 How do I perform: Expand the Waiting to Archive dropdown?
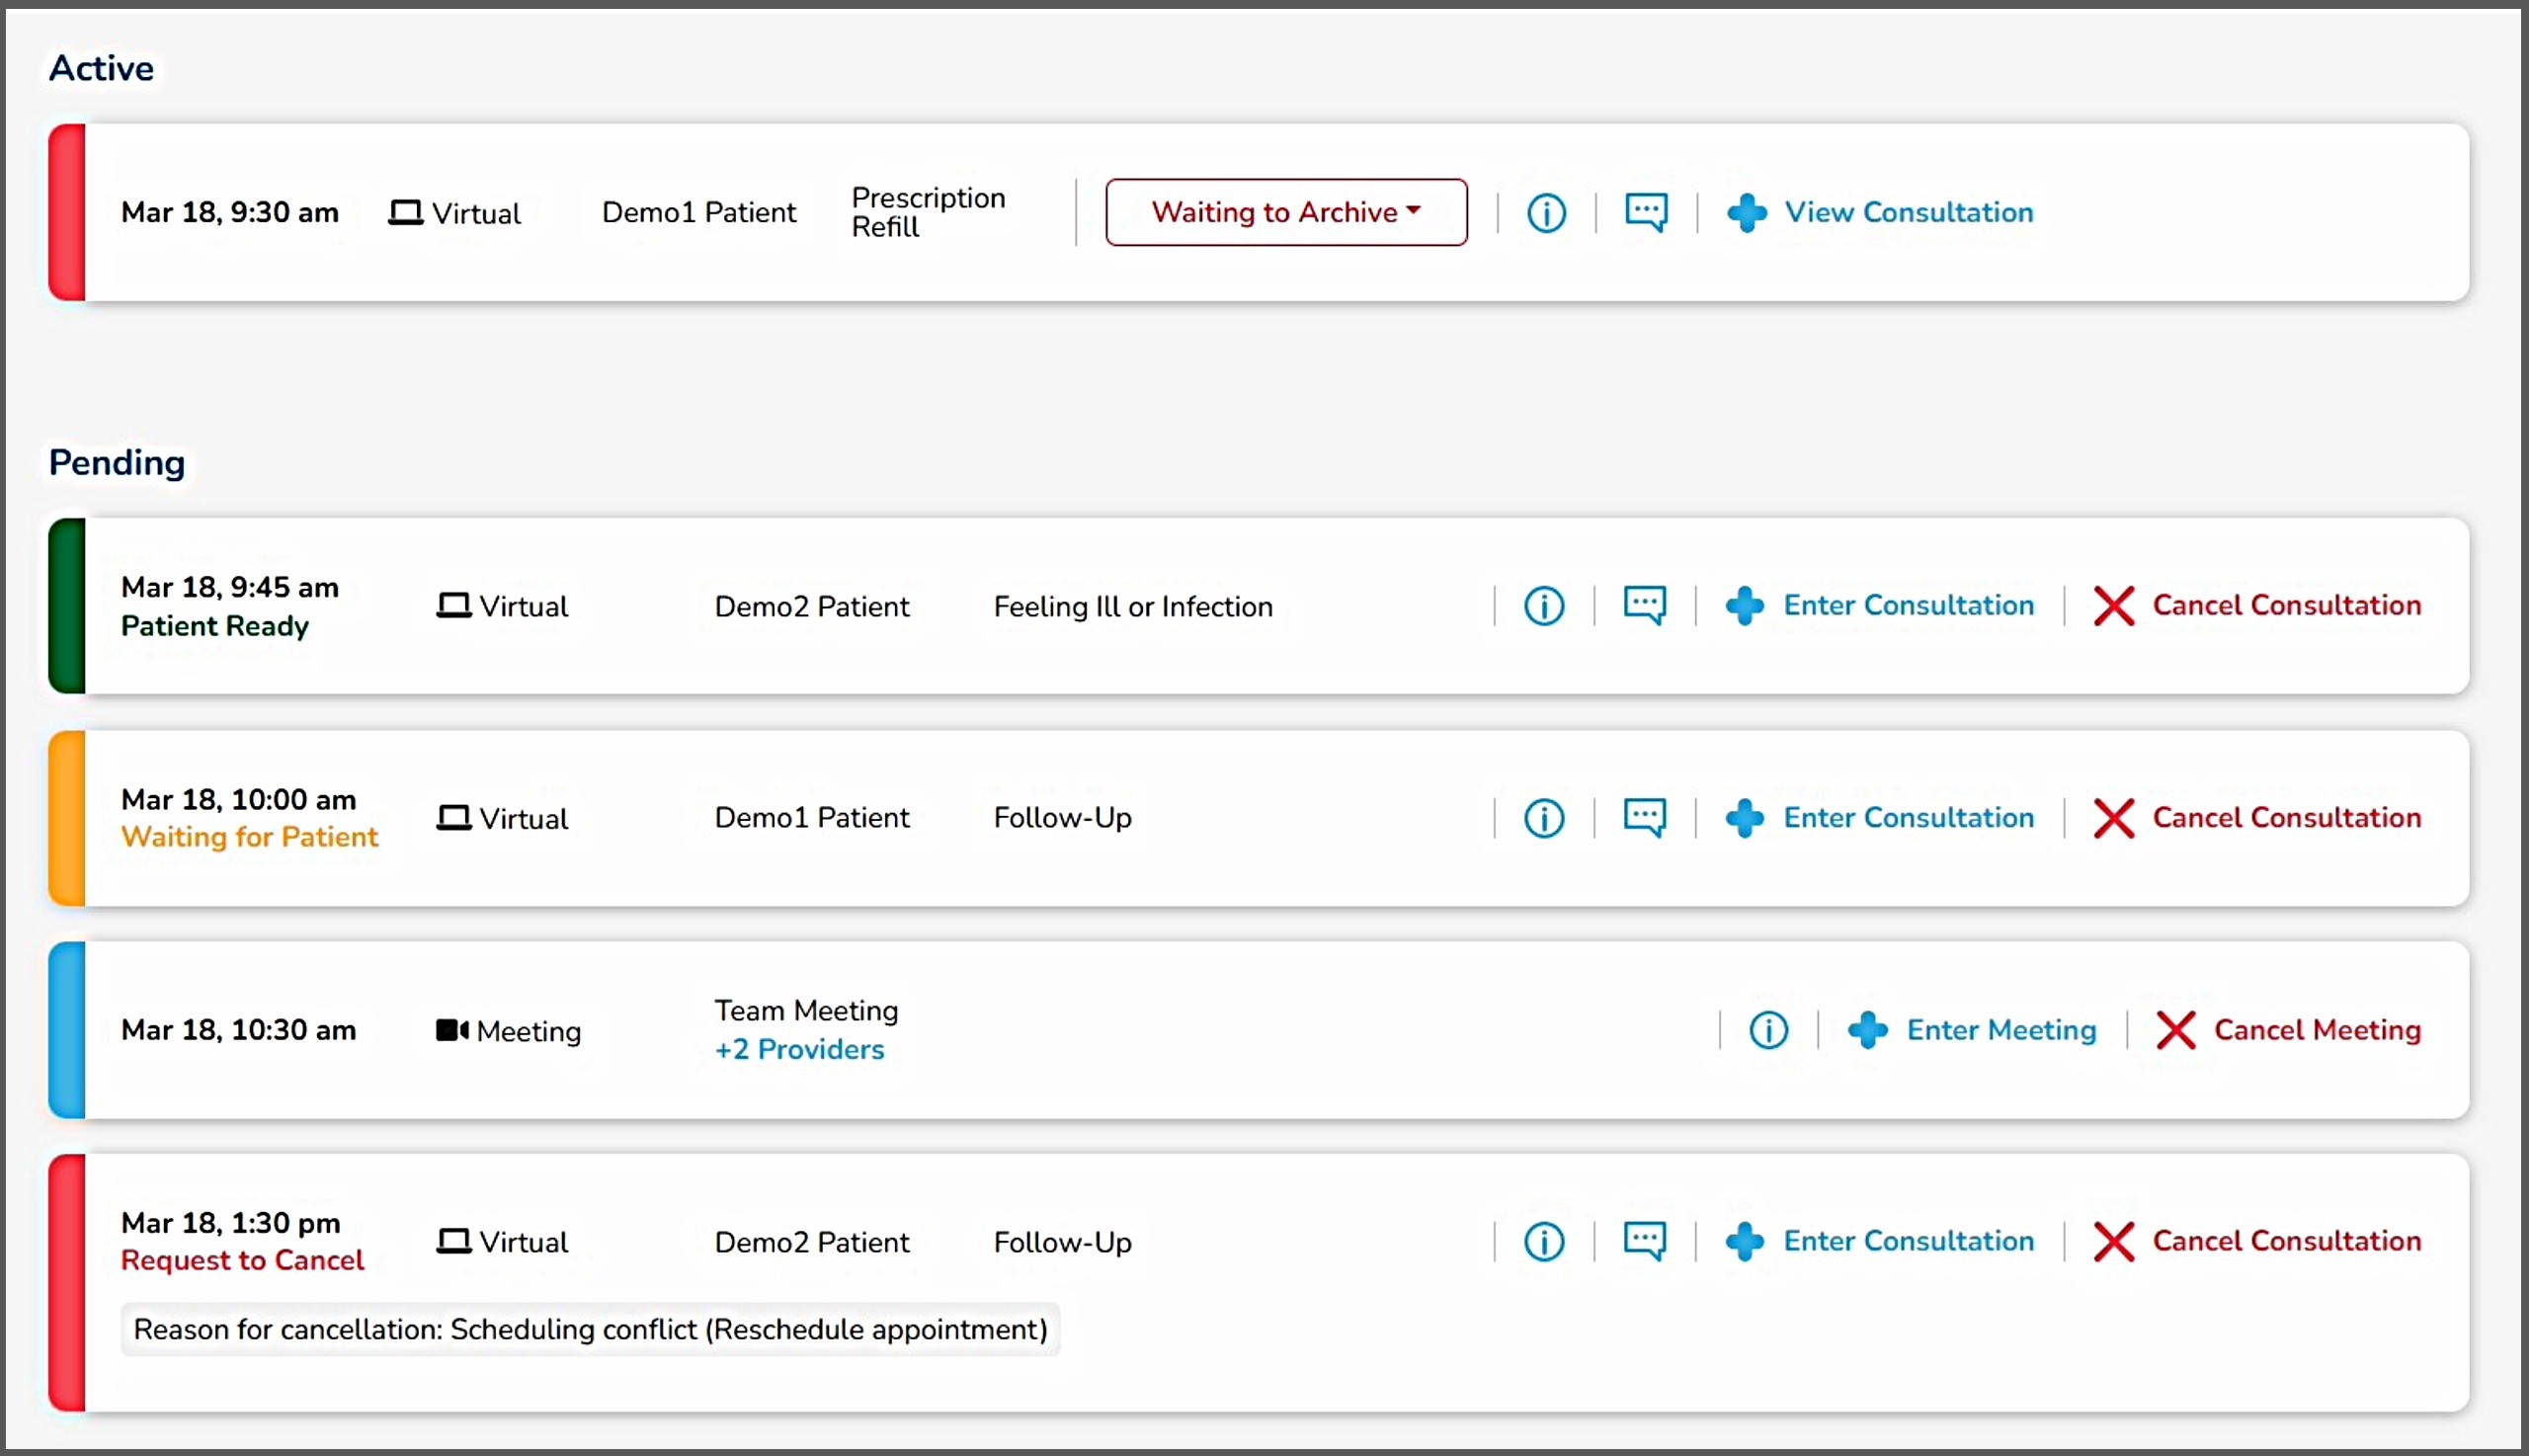(x=1286, y=212)
